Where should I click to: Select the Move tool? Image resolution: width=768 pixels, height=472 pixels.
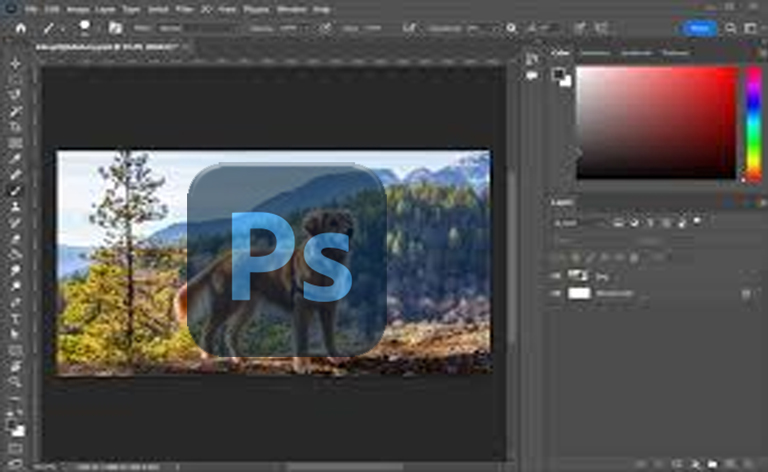click(x=16, y=63)
